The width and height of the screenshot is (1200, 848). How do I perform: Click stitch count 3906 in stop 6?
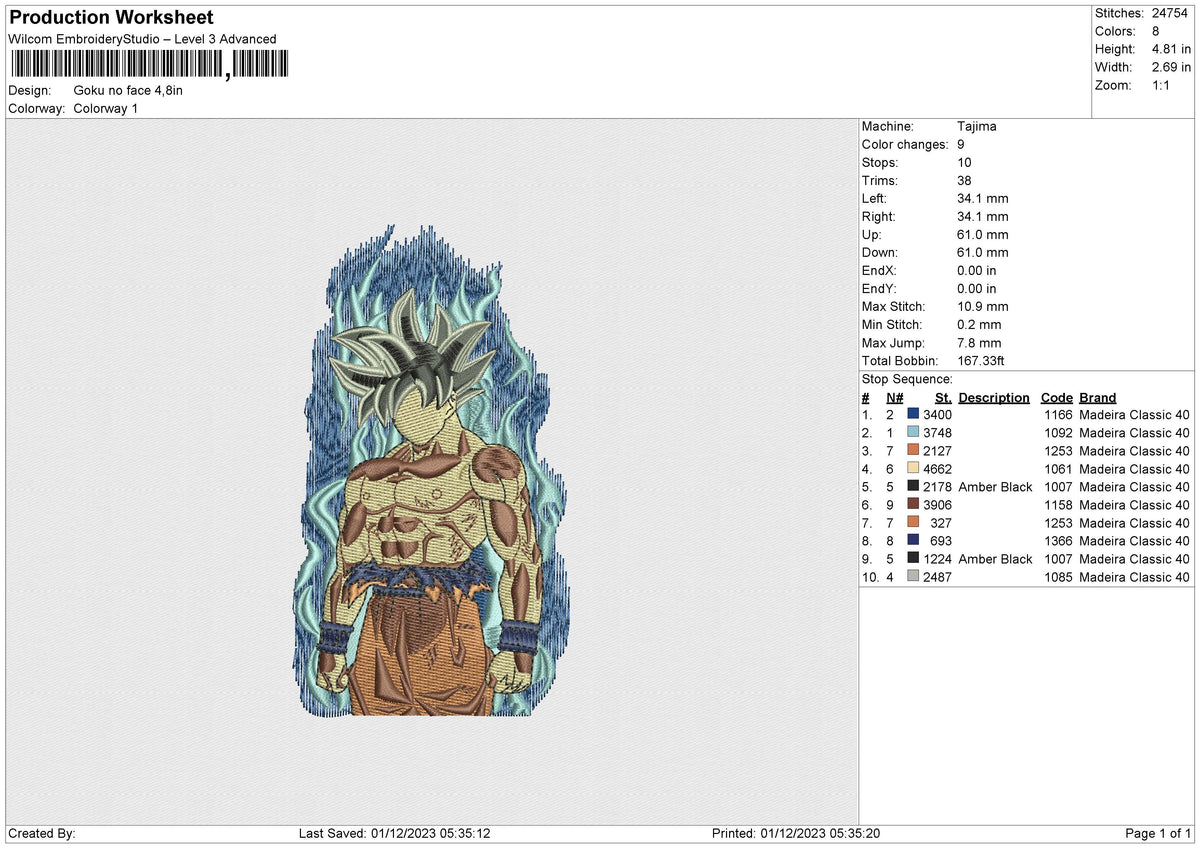(937, 504)
